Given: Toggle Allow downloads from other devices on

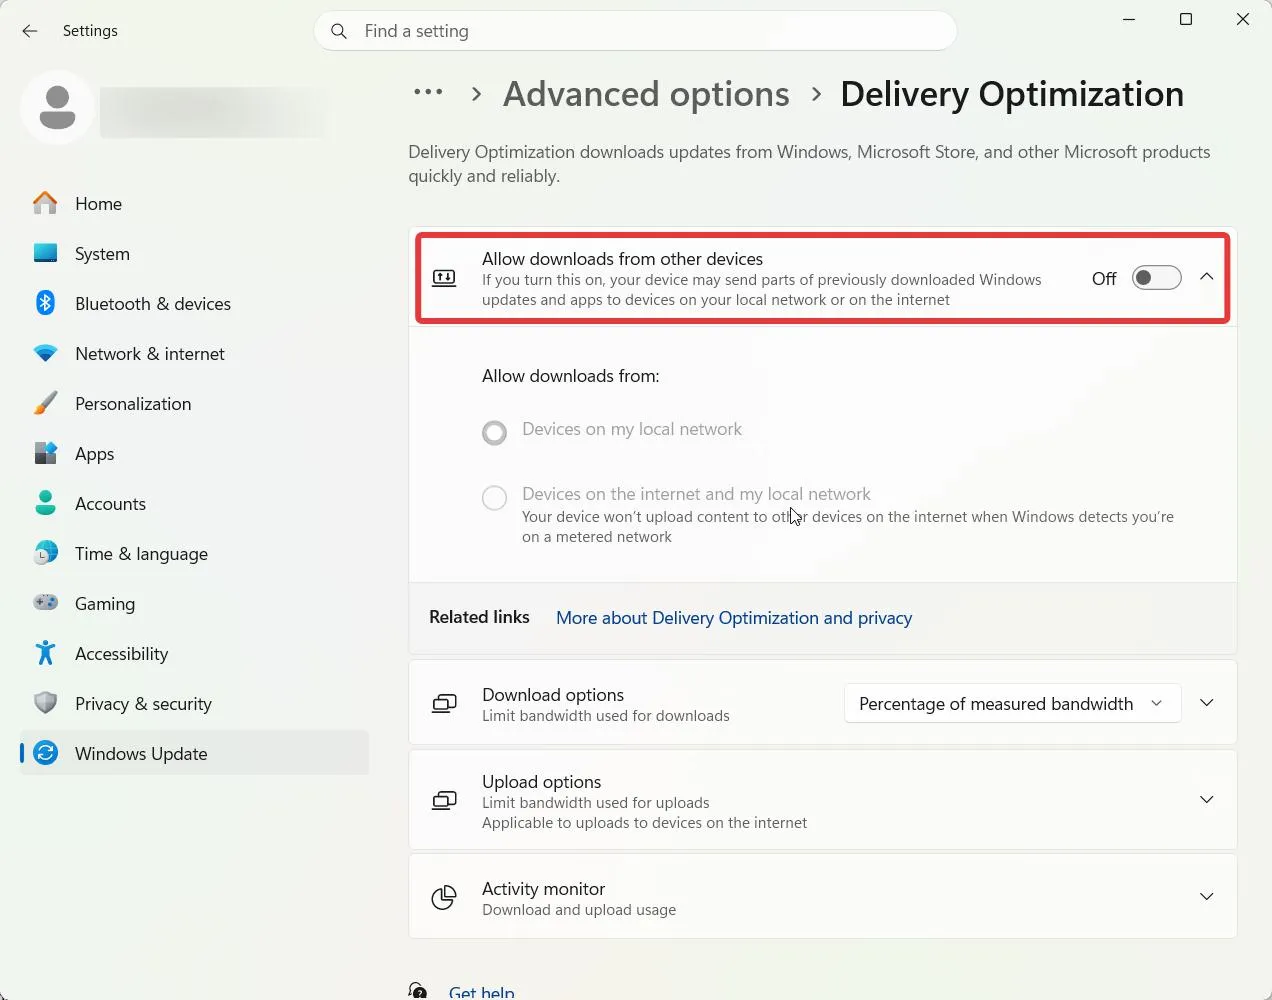Looking at the screenshot, I should coord(1156,278).
